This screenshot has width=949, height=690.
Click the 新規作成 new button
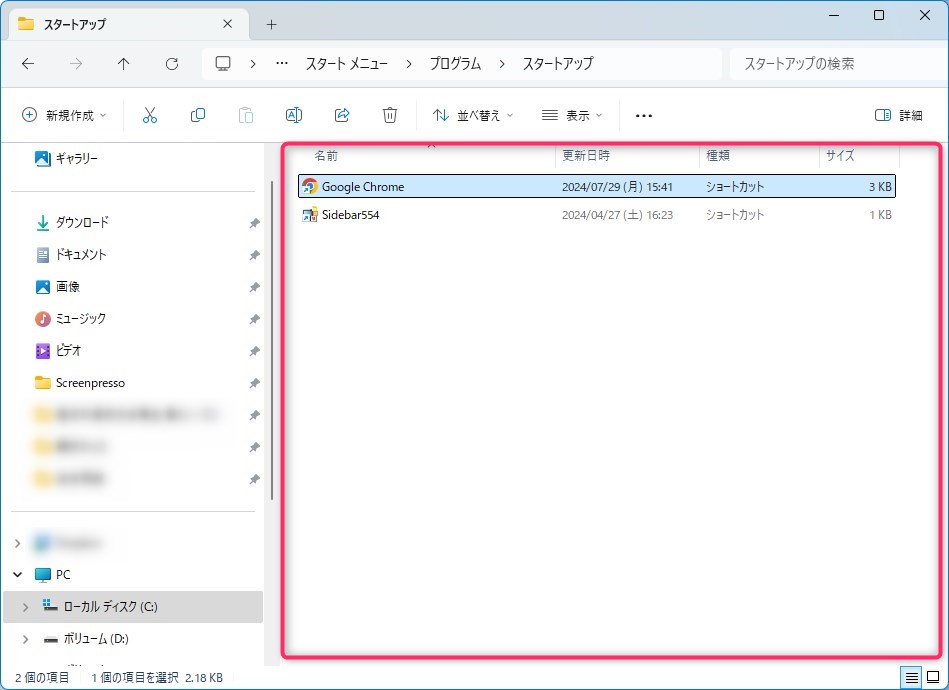point(64,115)
